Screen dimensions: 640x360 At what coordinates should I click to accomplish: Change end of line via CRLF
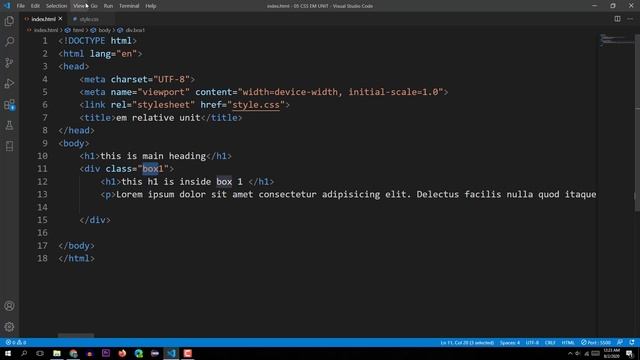coord(550,342)
